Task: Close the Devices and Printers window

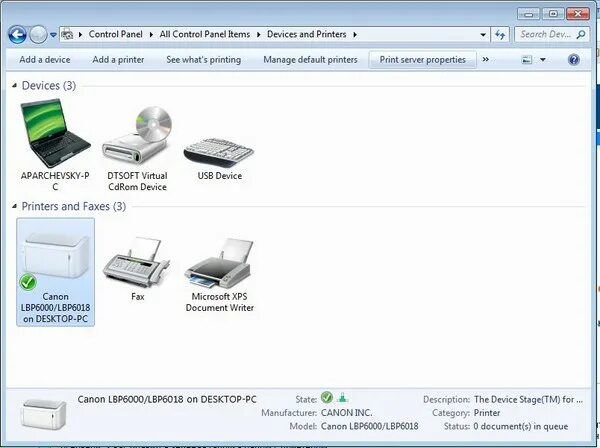Action: pos(577,14)
